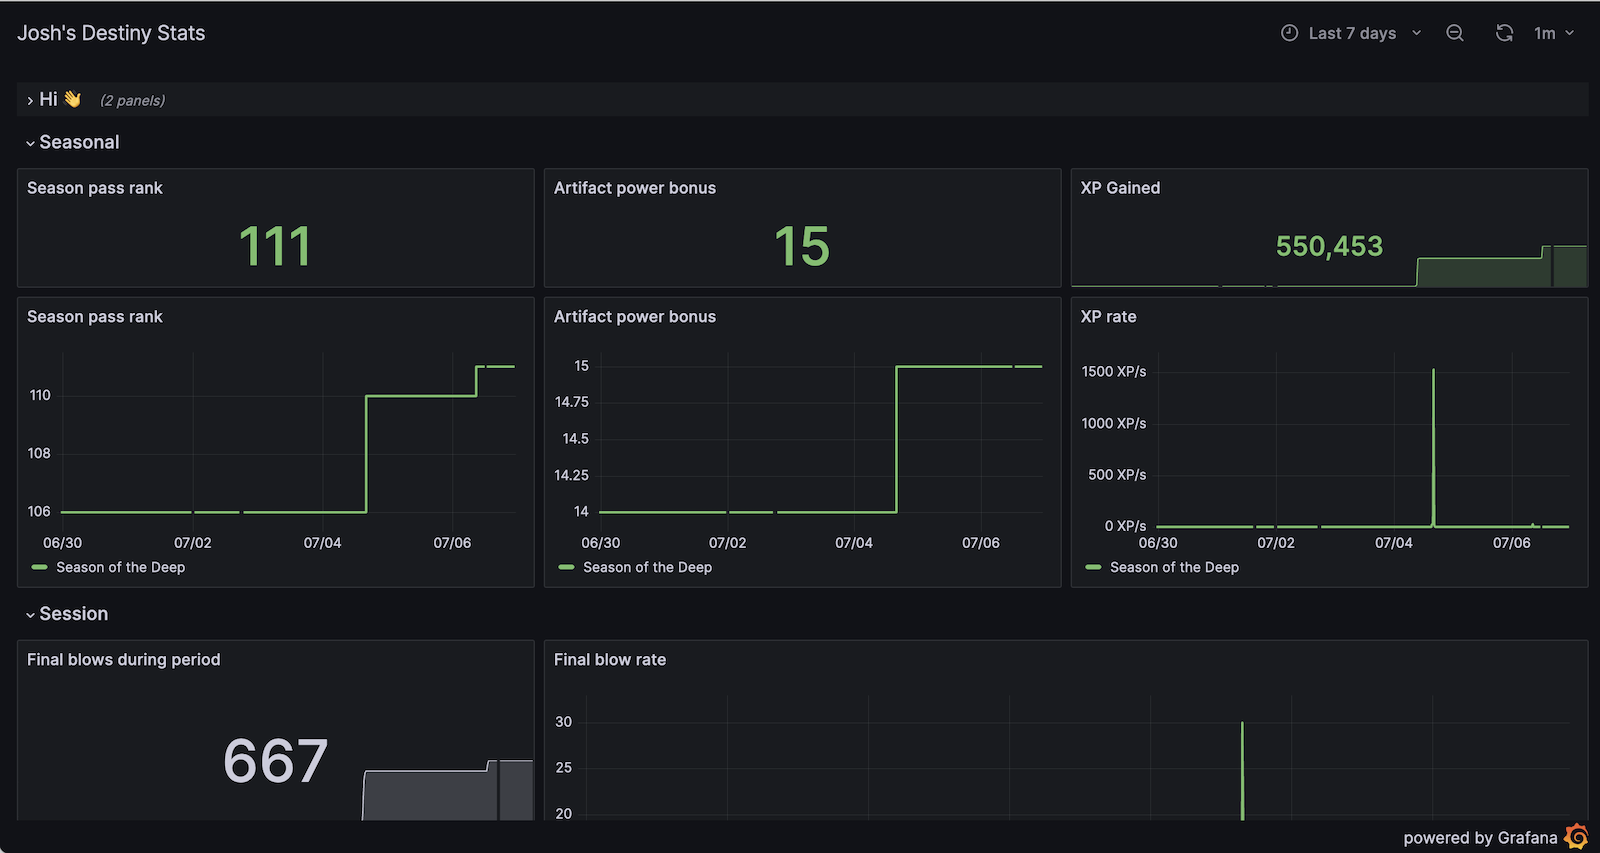Image resolution: width=1600 pixels, height=853 pixels.
Task: Open the Final blow rate panel title
Action: click(610, 660)
